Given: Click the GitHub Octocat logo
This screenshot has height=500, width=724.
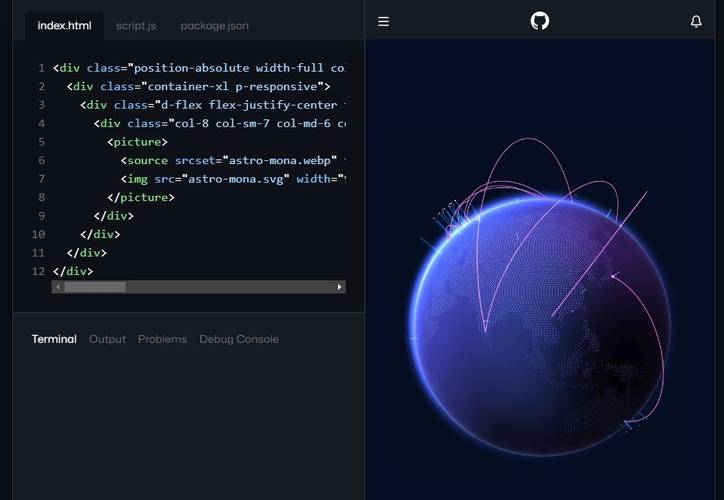Looking at the screenshot, I should [539, 21].
